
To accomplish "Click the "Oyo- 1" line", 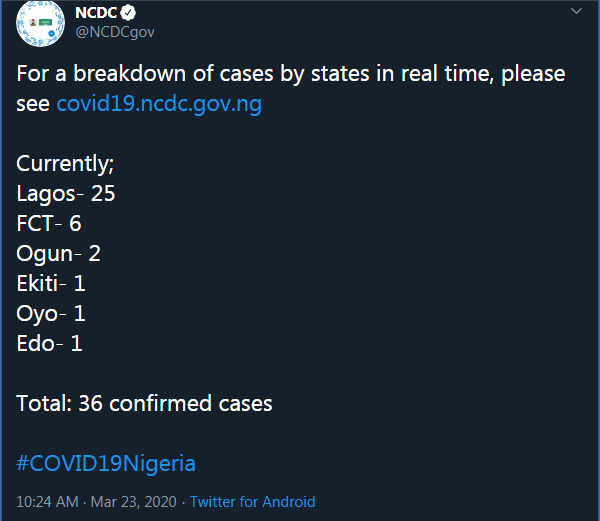I will 51,314.
